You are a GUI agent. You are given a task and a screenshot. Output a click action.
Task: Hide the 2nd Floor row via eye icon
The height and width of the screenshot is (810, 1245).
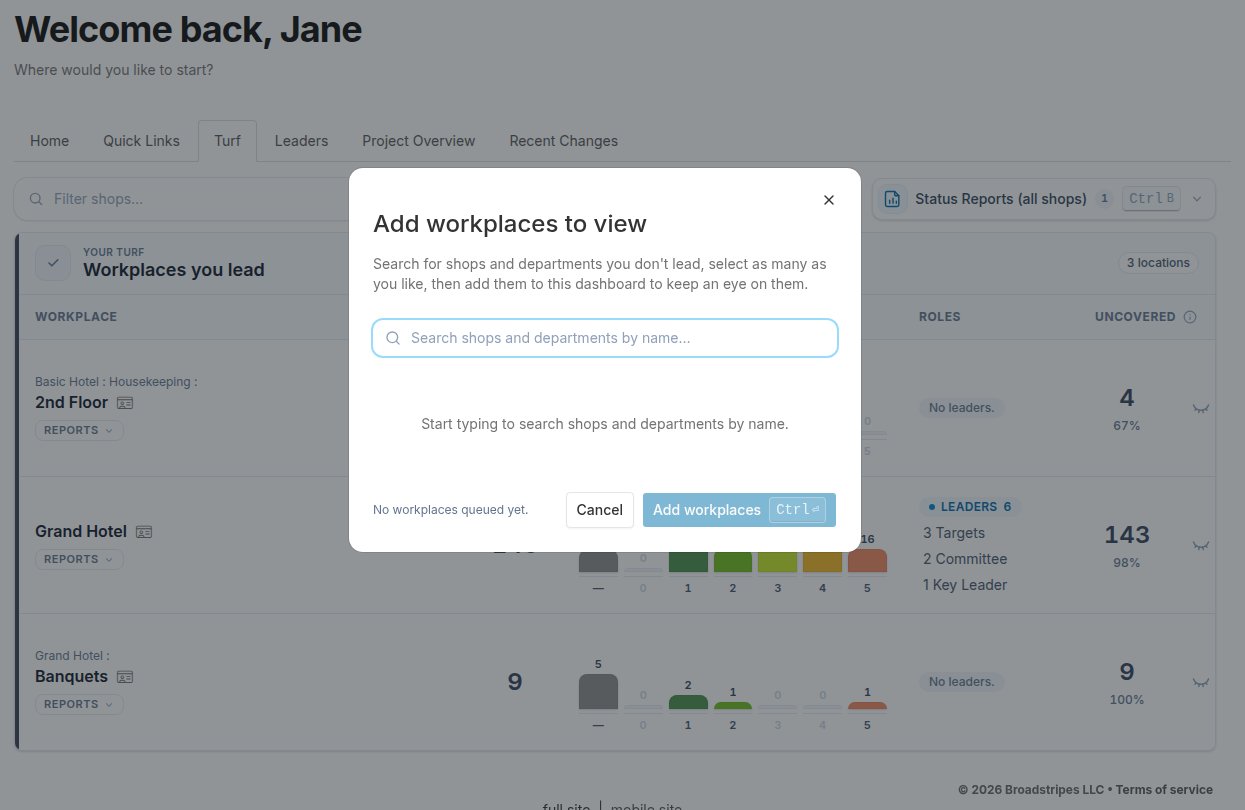(1201, 408)
